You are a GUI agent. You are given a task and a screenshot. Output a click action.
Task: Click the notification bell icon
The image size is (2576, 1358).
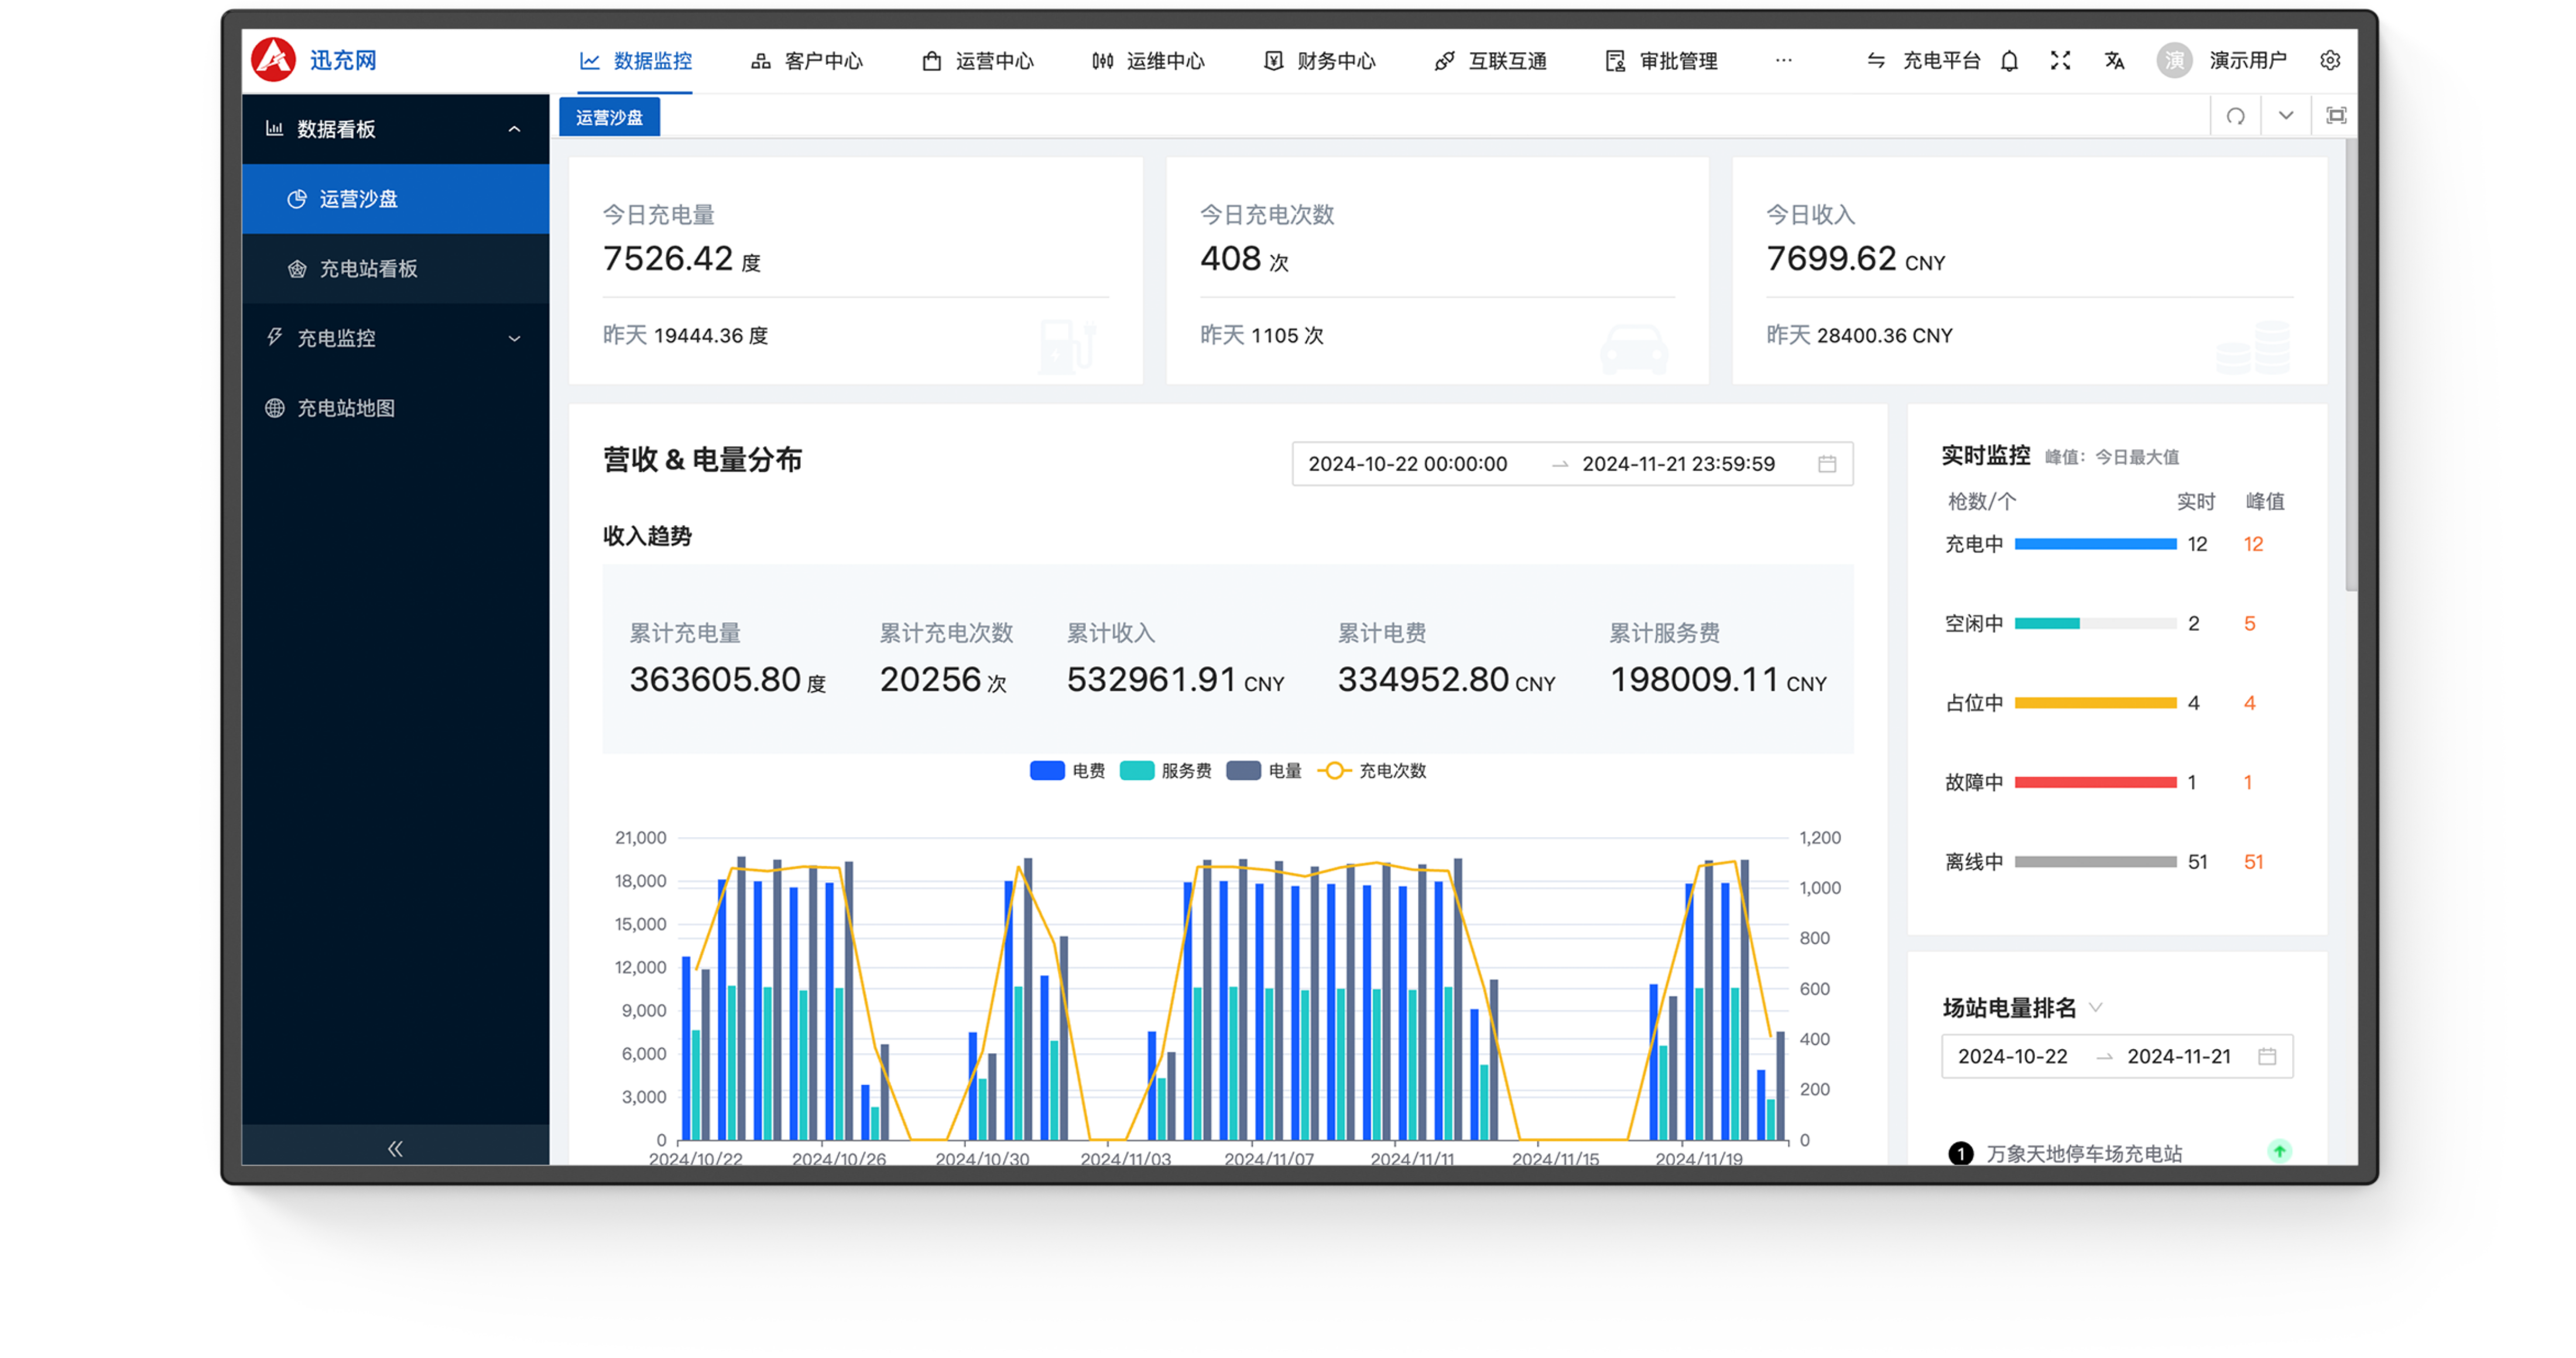2009,61
